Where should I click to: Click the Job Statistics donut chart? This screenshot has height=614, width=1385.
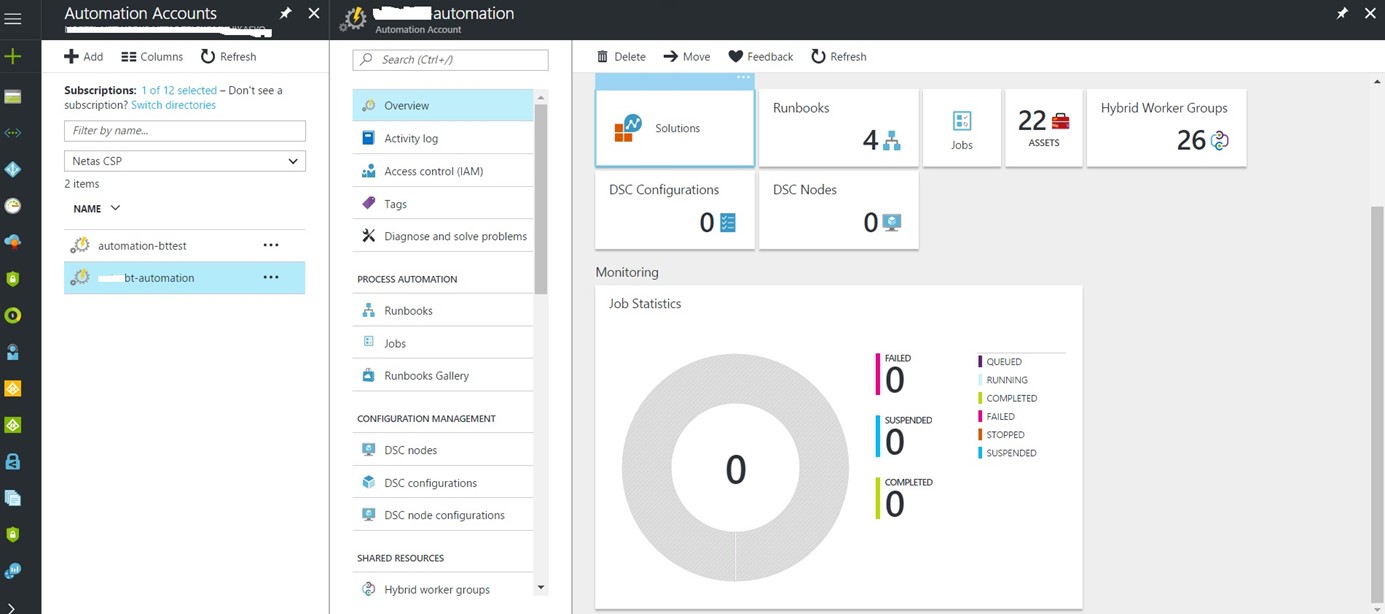click(735, 468)
